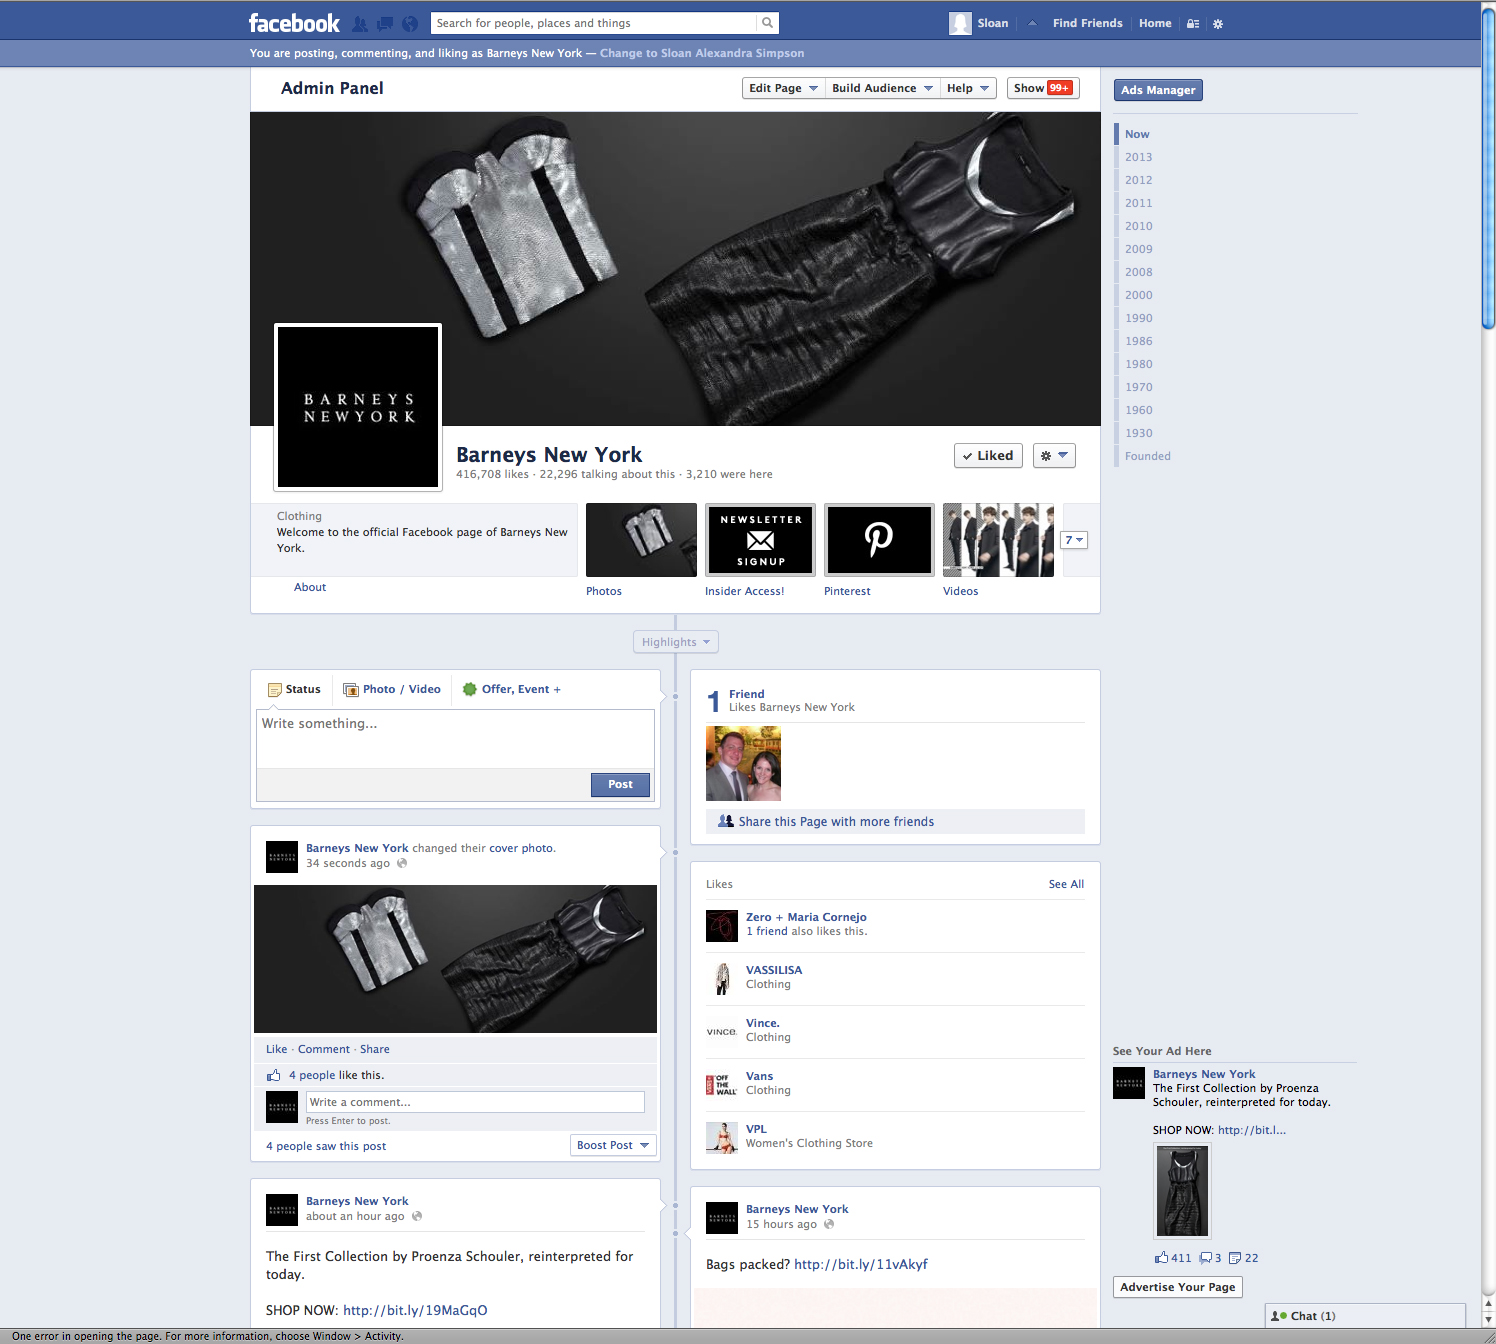This screenshot has height=1344, width=1496.
Task: Click the Write something status field
Action: [455, 739]
